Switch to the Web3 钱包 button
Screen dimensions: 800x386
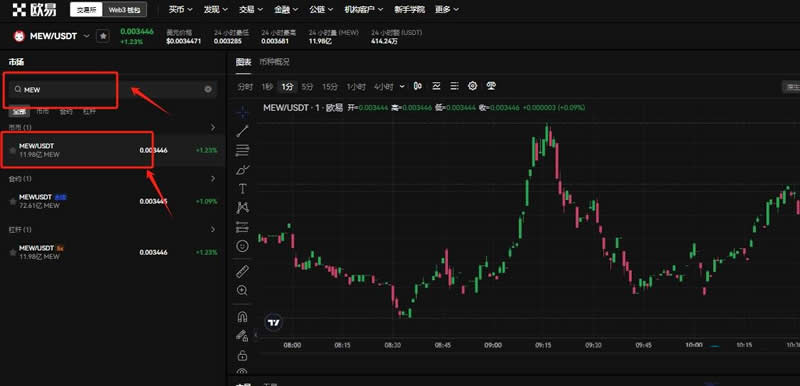(x=124, y=9)
